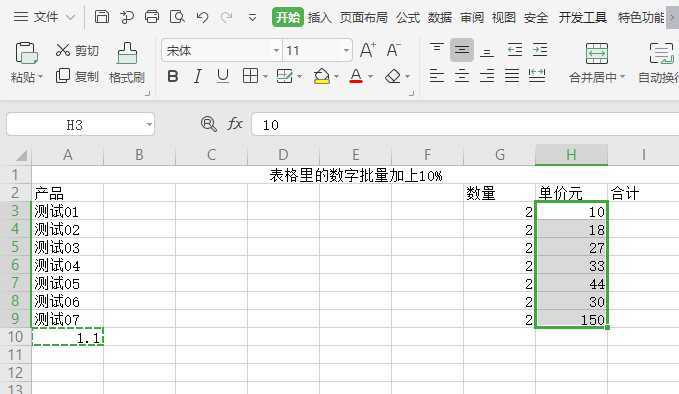Click the formula bar containing 10

coord(465,125)
